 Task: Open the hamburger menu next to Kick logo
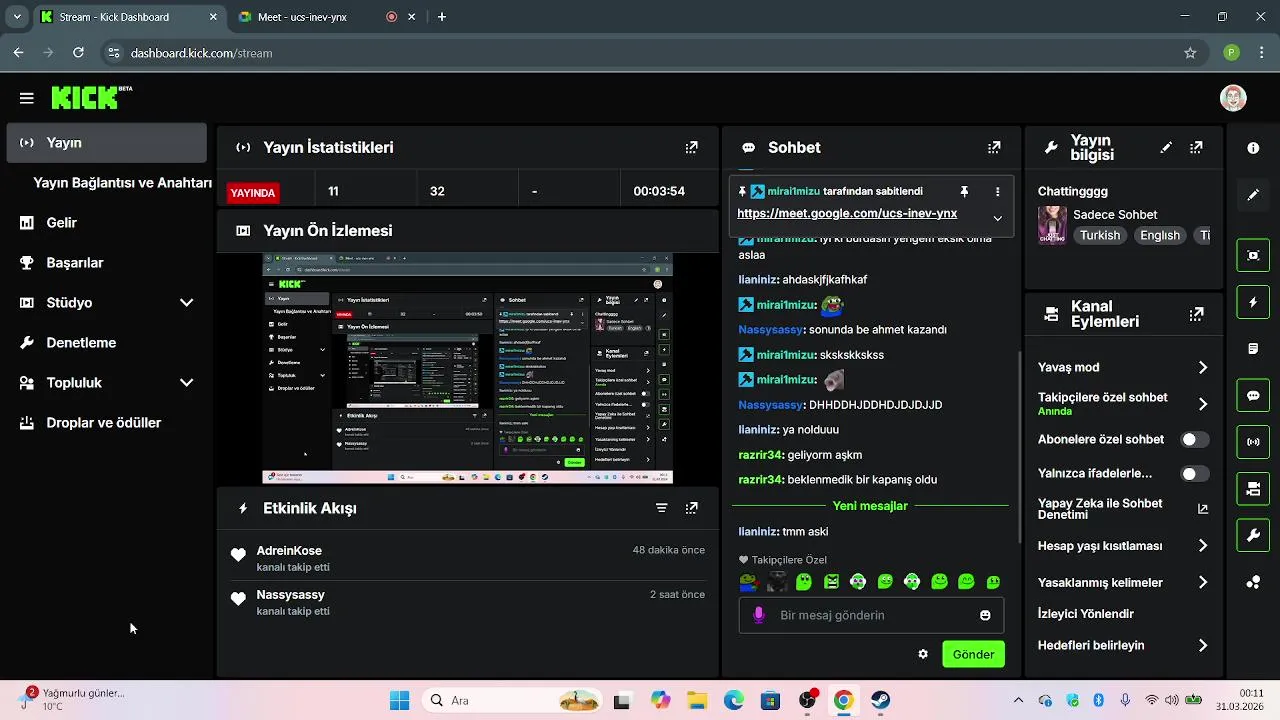click(x=26, y=98)
